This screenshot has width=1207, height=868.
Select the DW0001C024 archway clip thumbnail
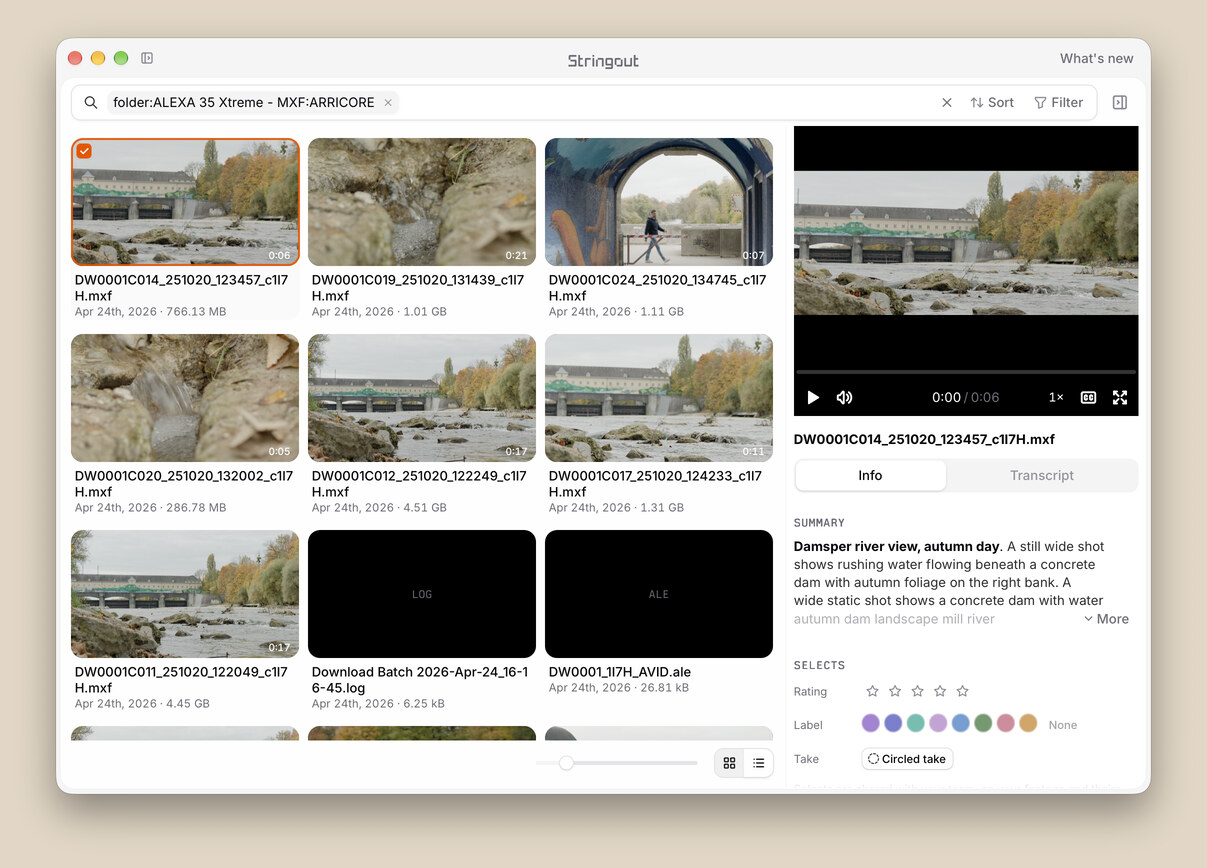coord(659,202)
